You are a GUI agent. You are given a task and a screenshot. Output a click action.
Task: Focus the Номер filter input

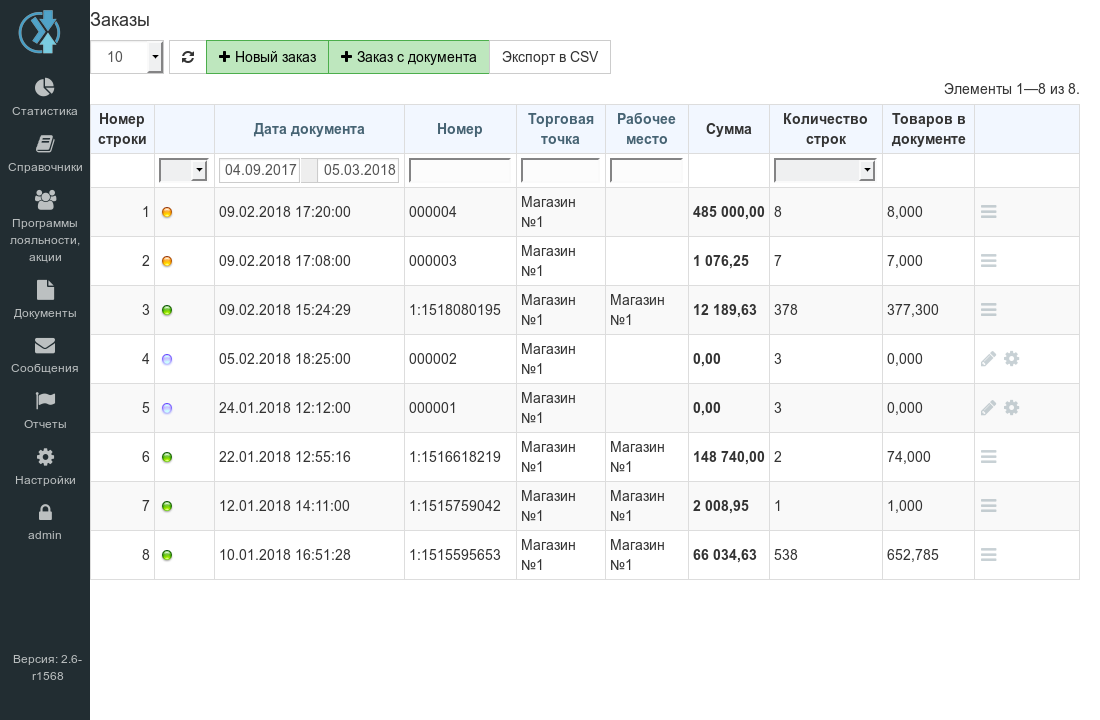click(460, 170)
